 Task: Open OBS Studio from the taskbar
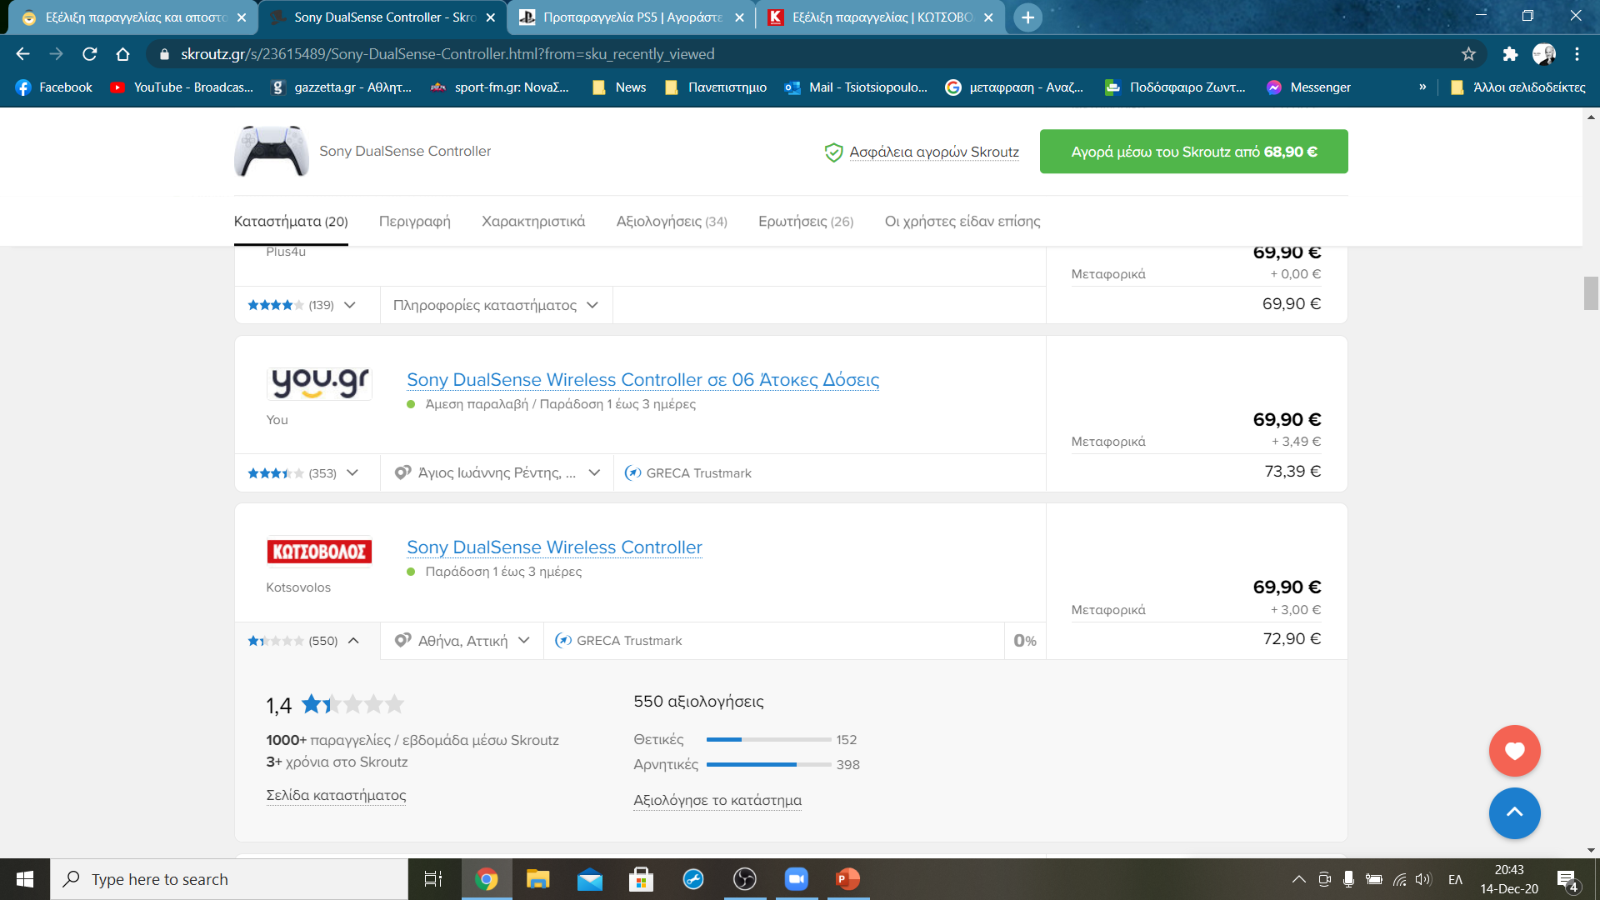point(745,879)
